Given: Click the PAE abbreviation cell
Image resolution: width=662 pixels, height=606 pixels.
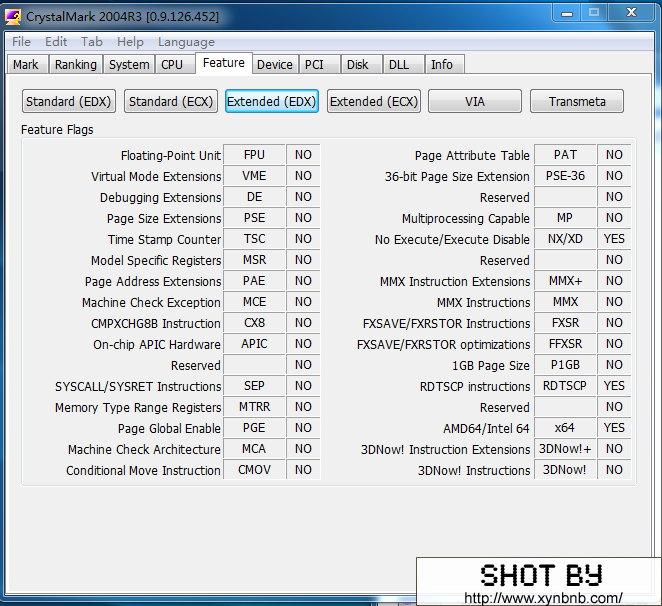Looking at the screenshot, I should (254, 281).
